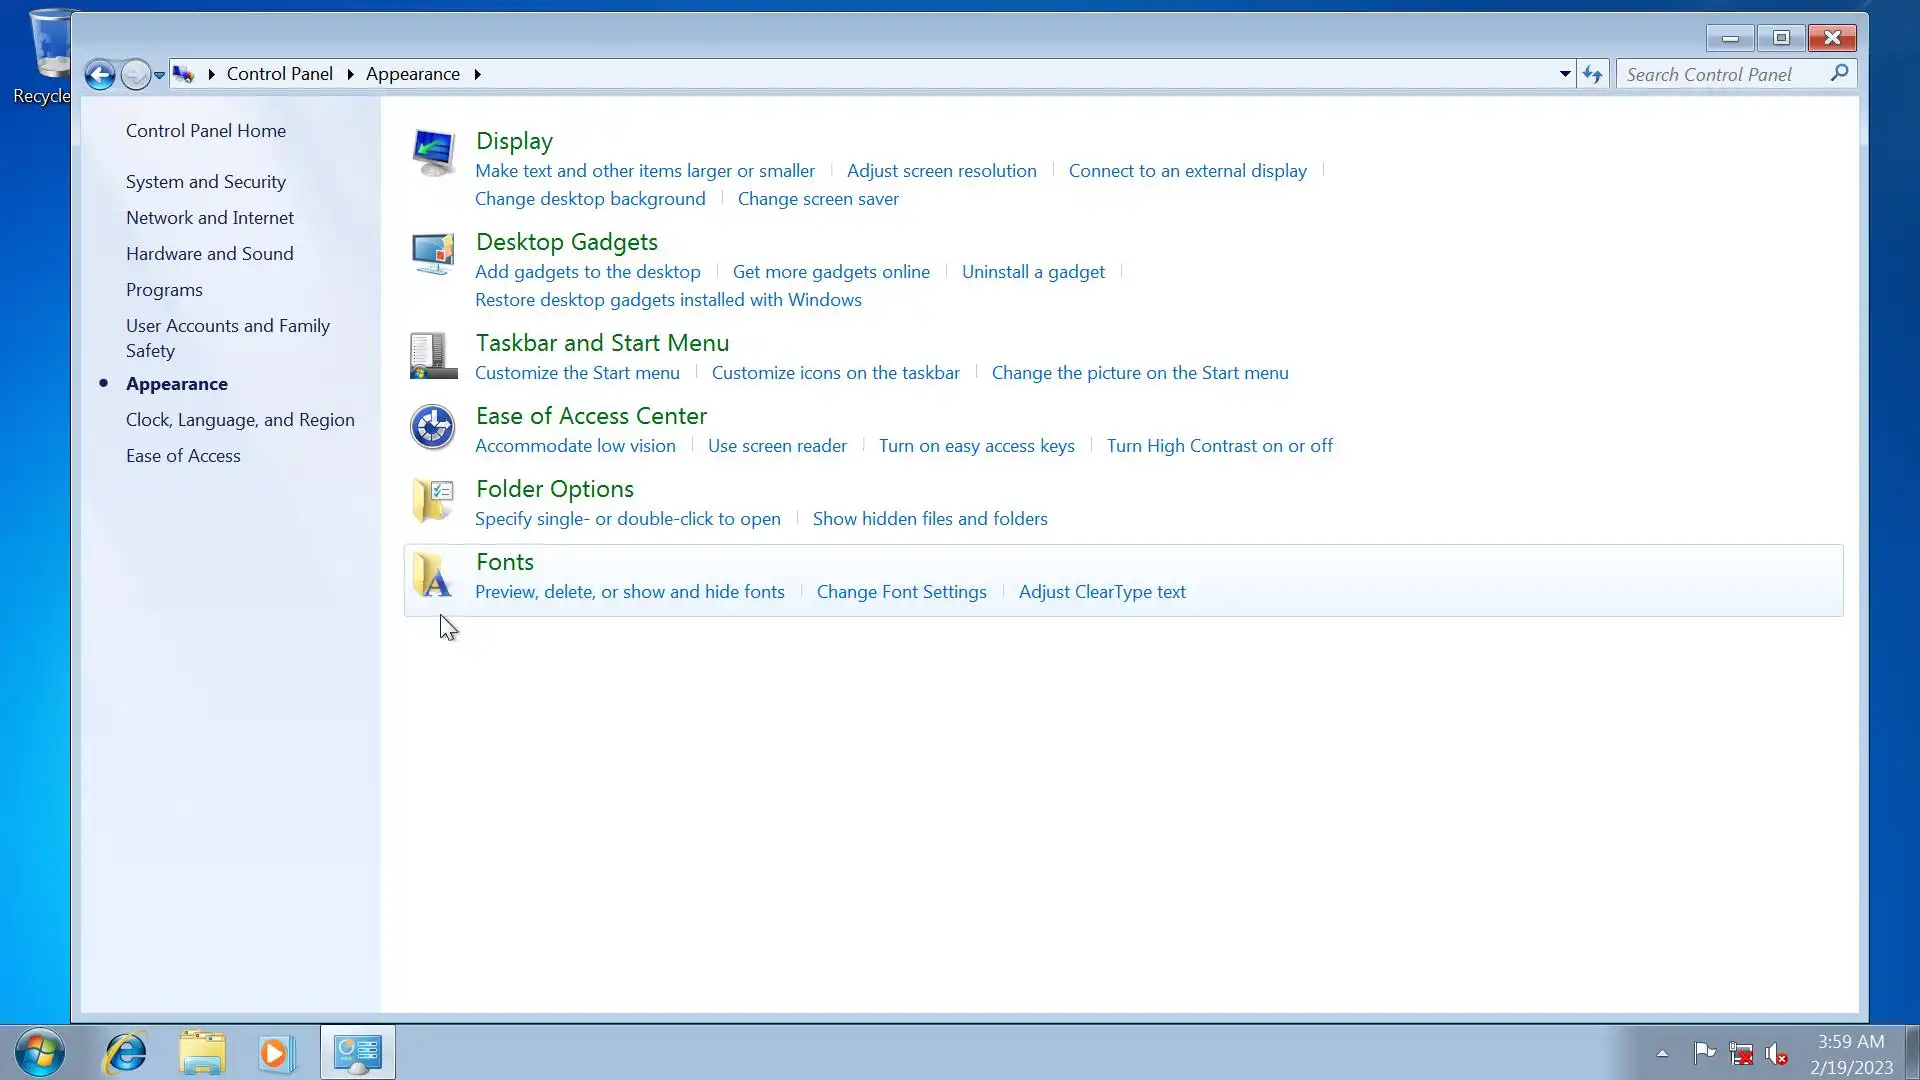Open the Fonts folder icon
The width and height of the screenshot is (1920, 1080).
coord(433,575)
